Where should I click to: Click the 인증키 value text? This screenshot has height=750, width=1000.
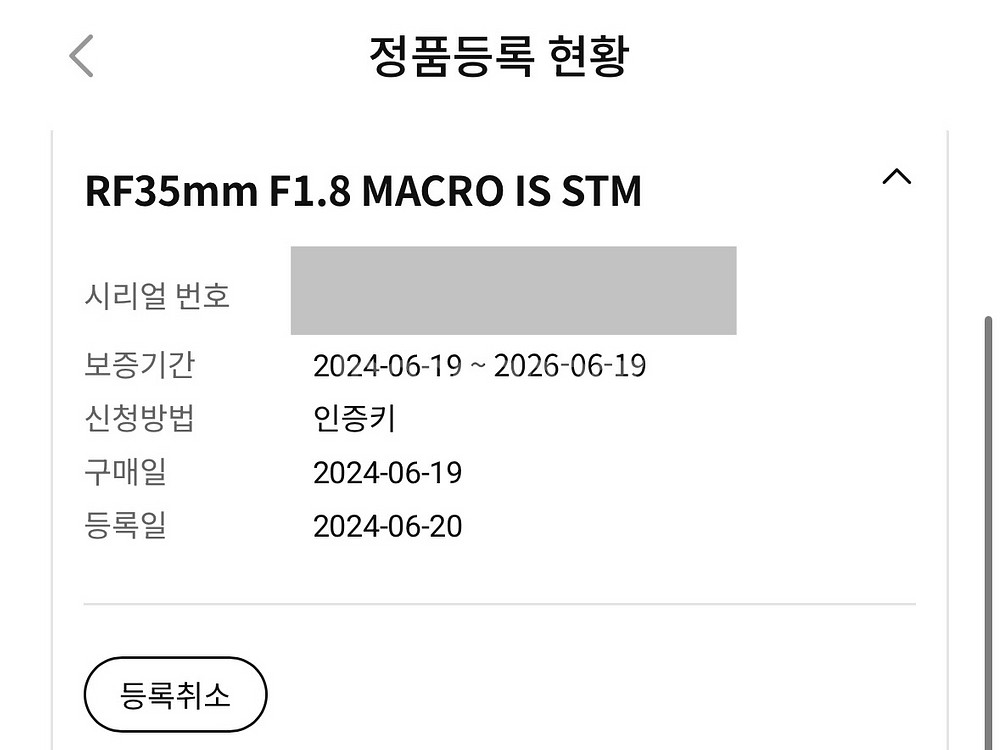coord(354,418)
